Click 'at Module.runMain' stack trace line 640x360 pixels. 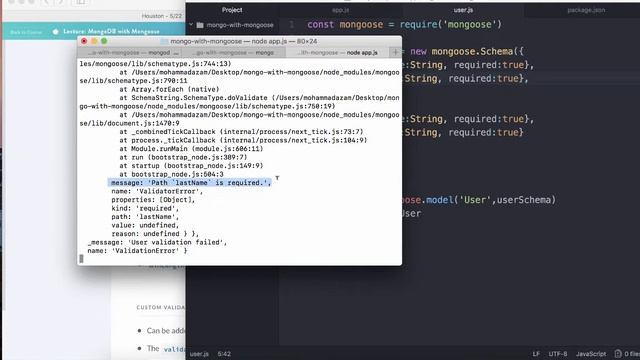(x=191, y=149)
